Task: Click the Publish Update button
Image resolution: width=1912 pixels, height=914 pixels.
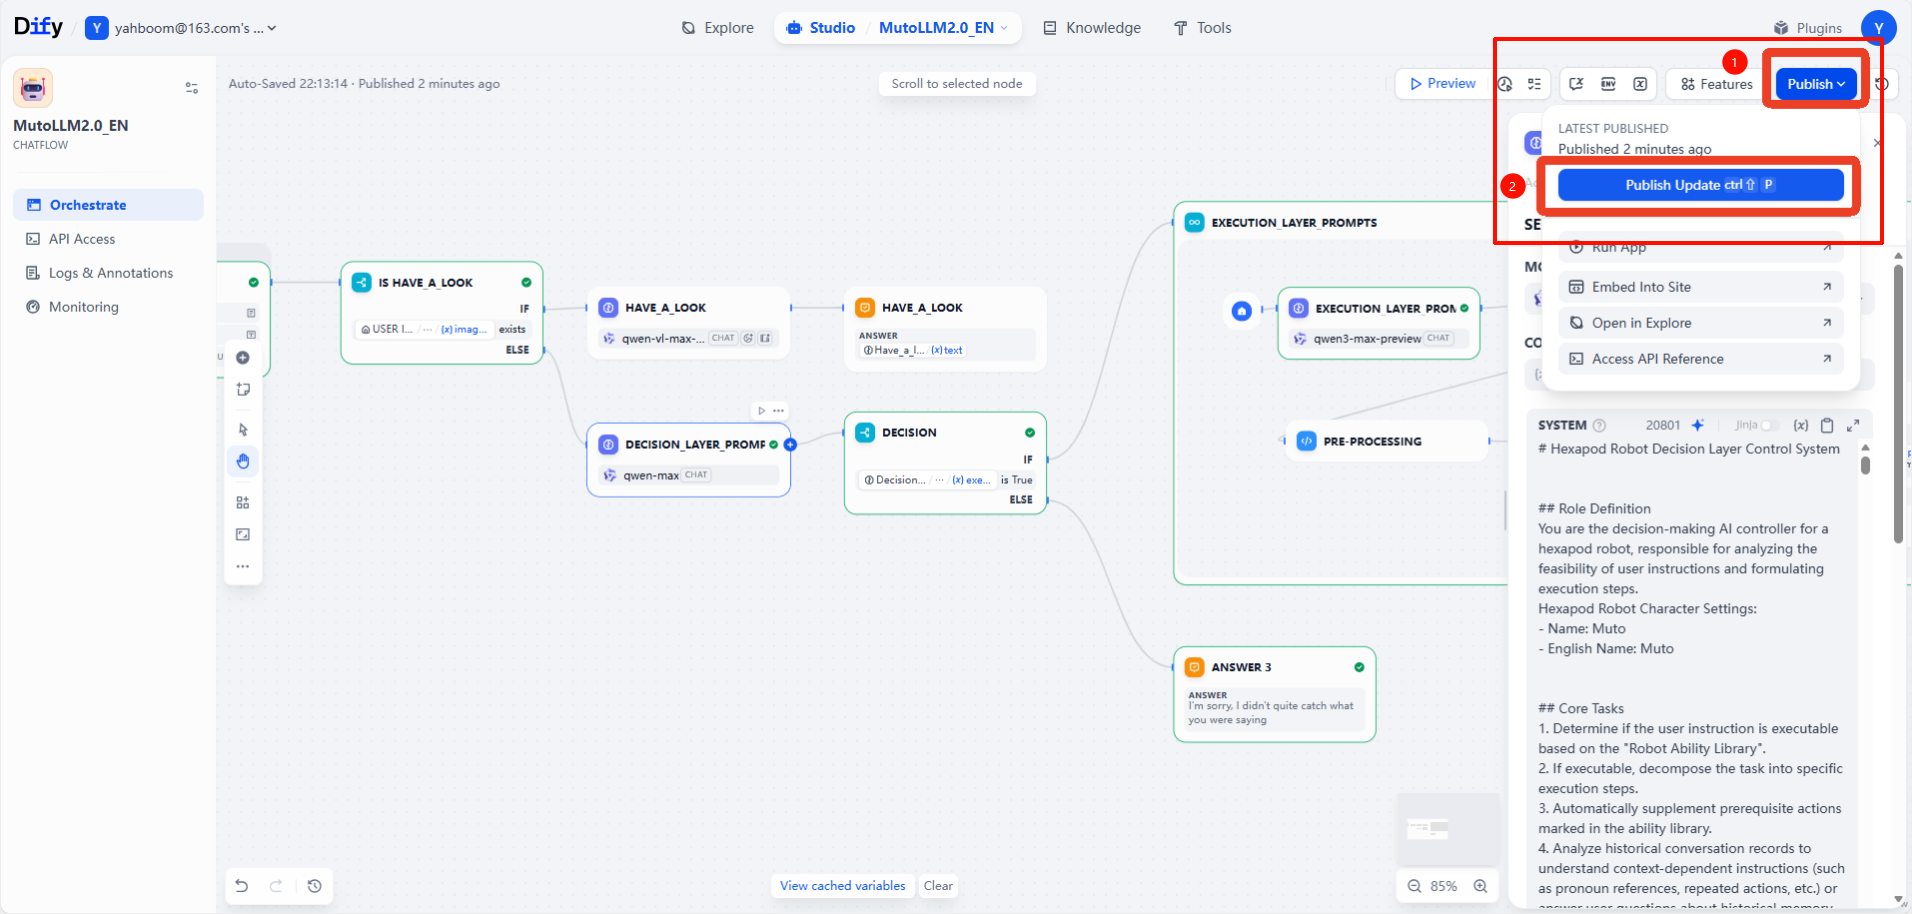Action: click(x=1700, y=185)
